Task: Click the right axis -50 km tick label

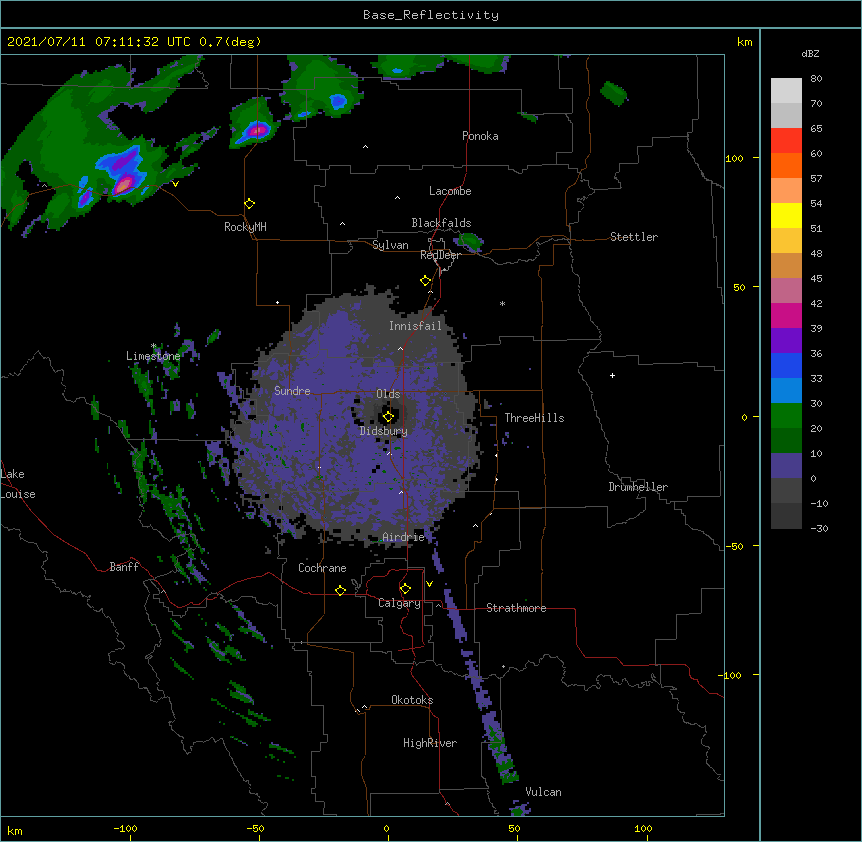Action: click(x=734, y=546)
